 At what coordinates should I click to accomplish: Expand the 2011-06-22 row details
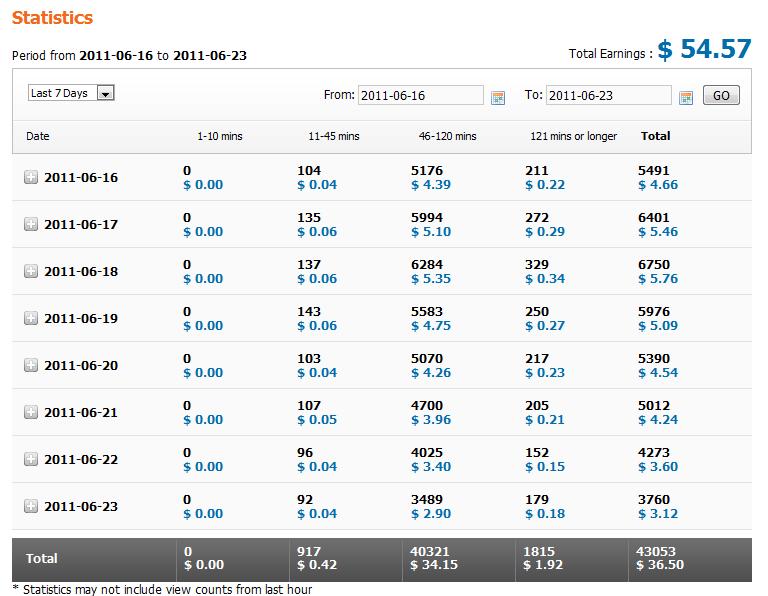coord(31,460)
